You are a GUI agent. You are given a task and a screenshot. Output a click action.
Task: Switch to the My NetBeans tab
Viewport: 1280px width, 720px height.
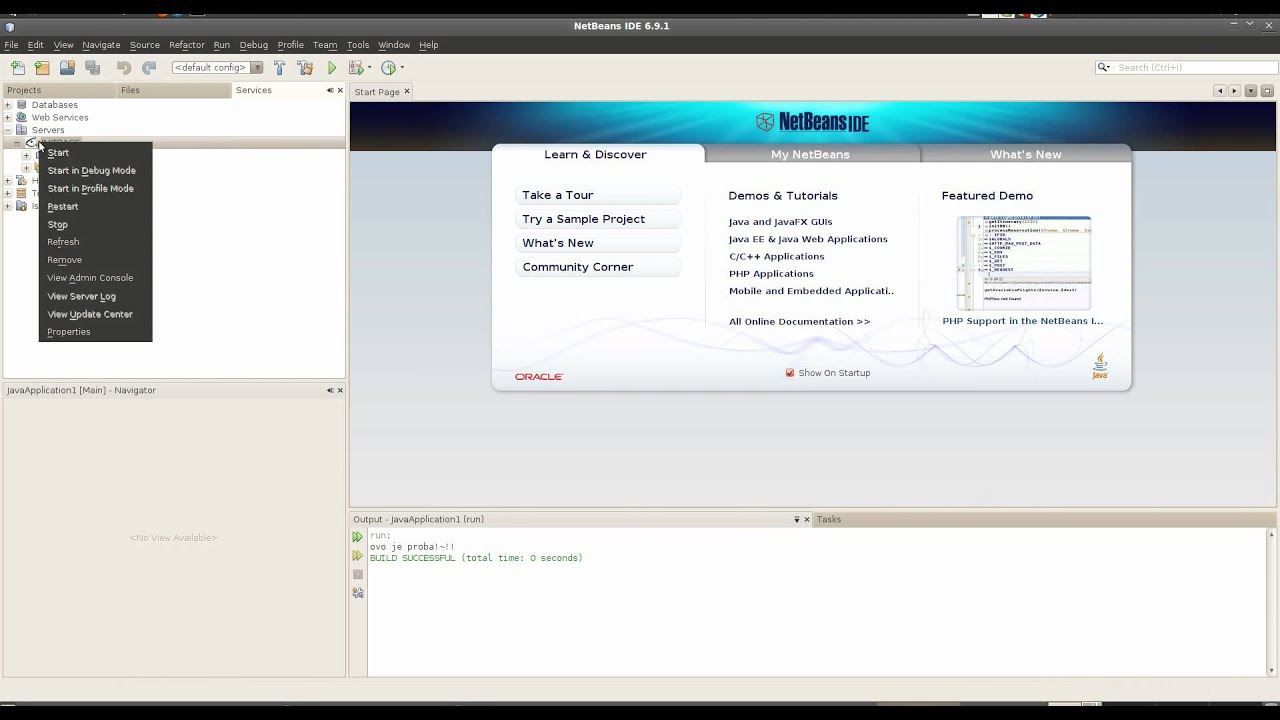coord(810,155)
